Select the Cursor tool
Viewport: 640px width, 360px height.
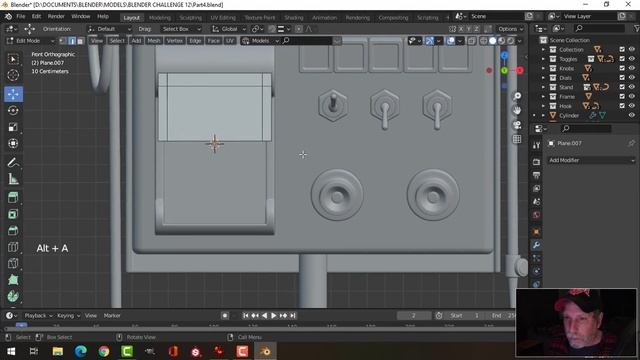coord(13,75)
